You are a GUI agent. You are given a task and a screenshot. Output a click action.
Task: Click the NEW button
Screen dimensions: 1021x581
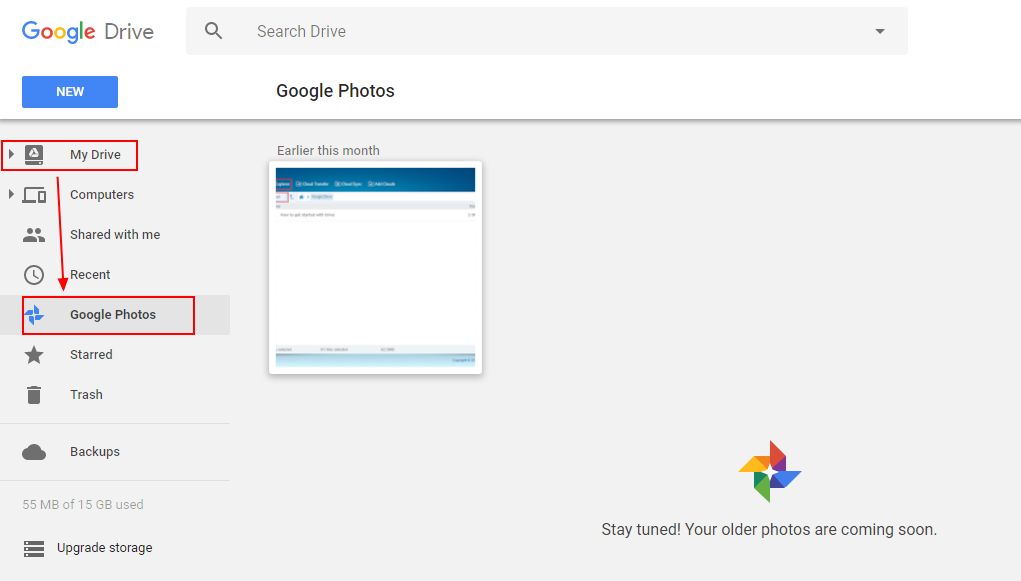click(69, 91)
